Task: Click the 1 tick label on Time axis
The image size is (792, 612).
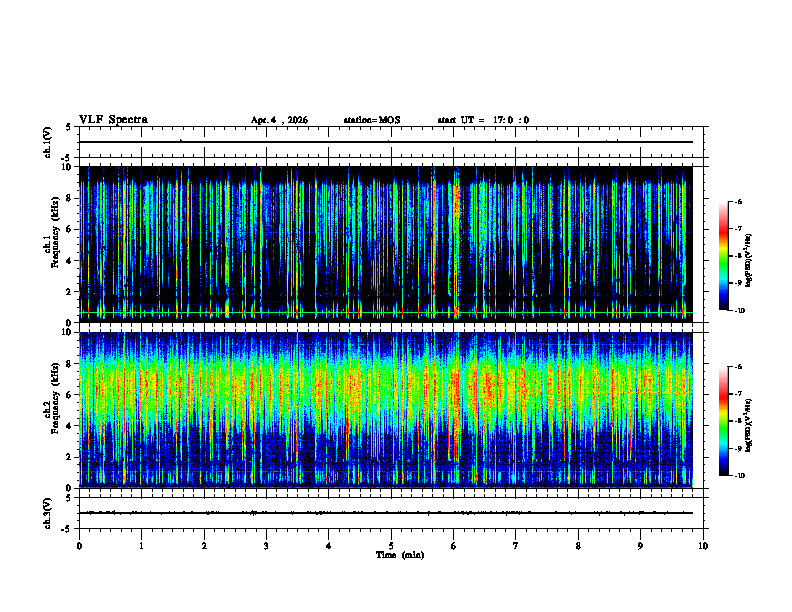Action: pyautogui.click(x=141, y=546)
